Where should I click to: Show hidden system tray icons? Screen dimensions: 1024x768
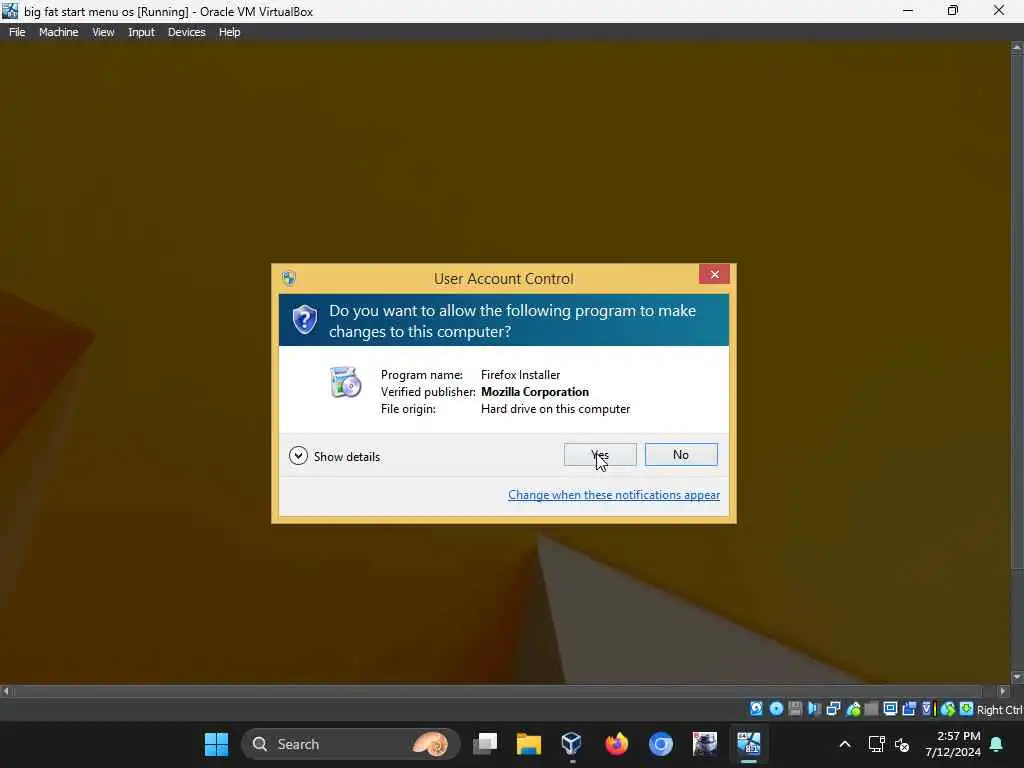844,744
